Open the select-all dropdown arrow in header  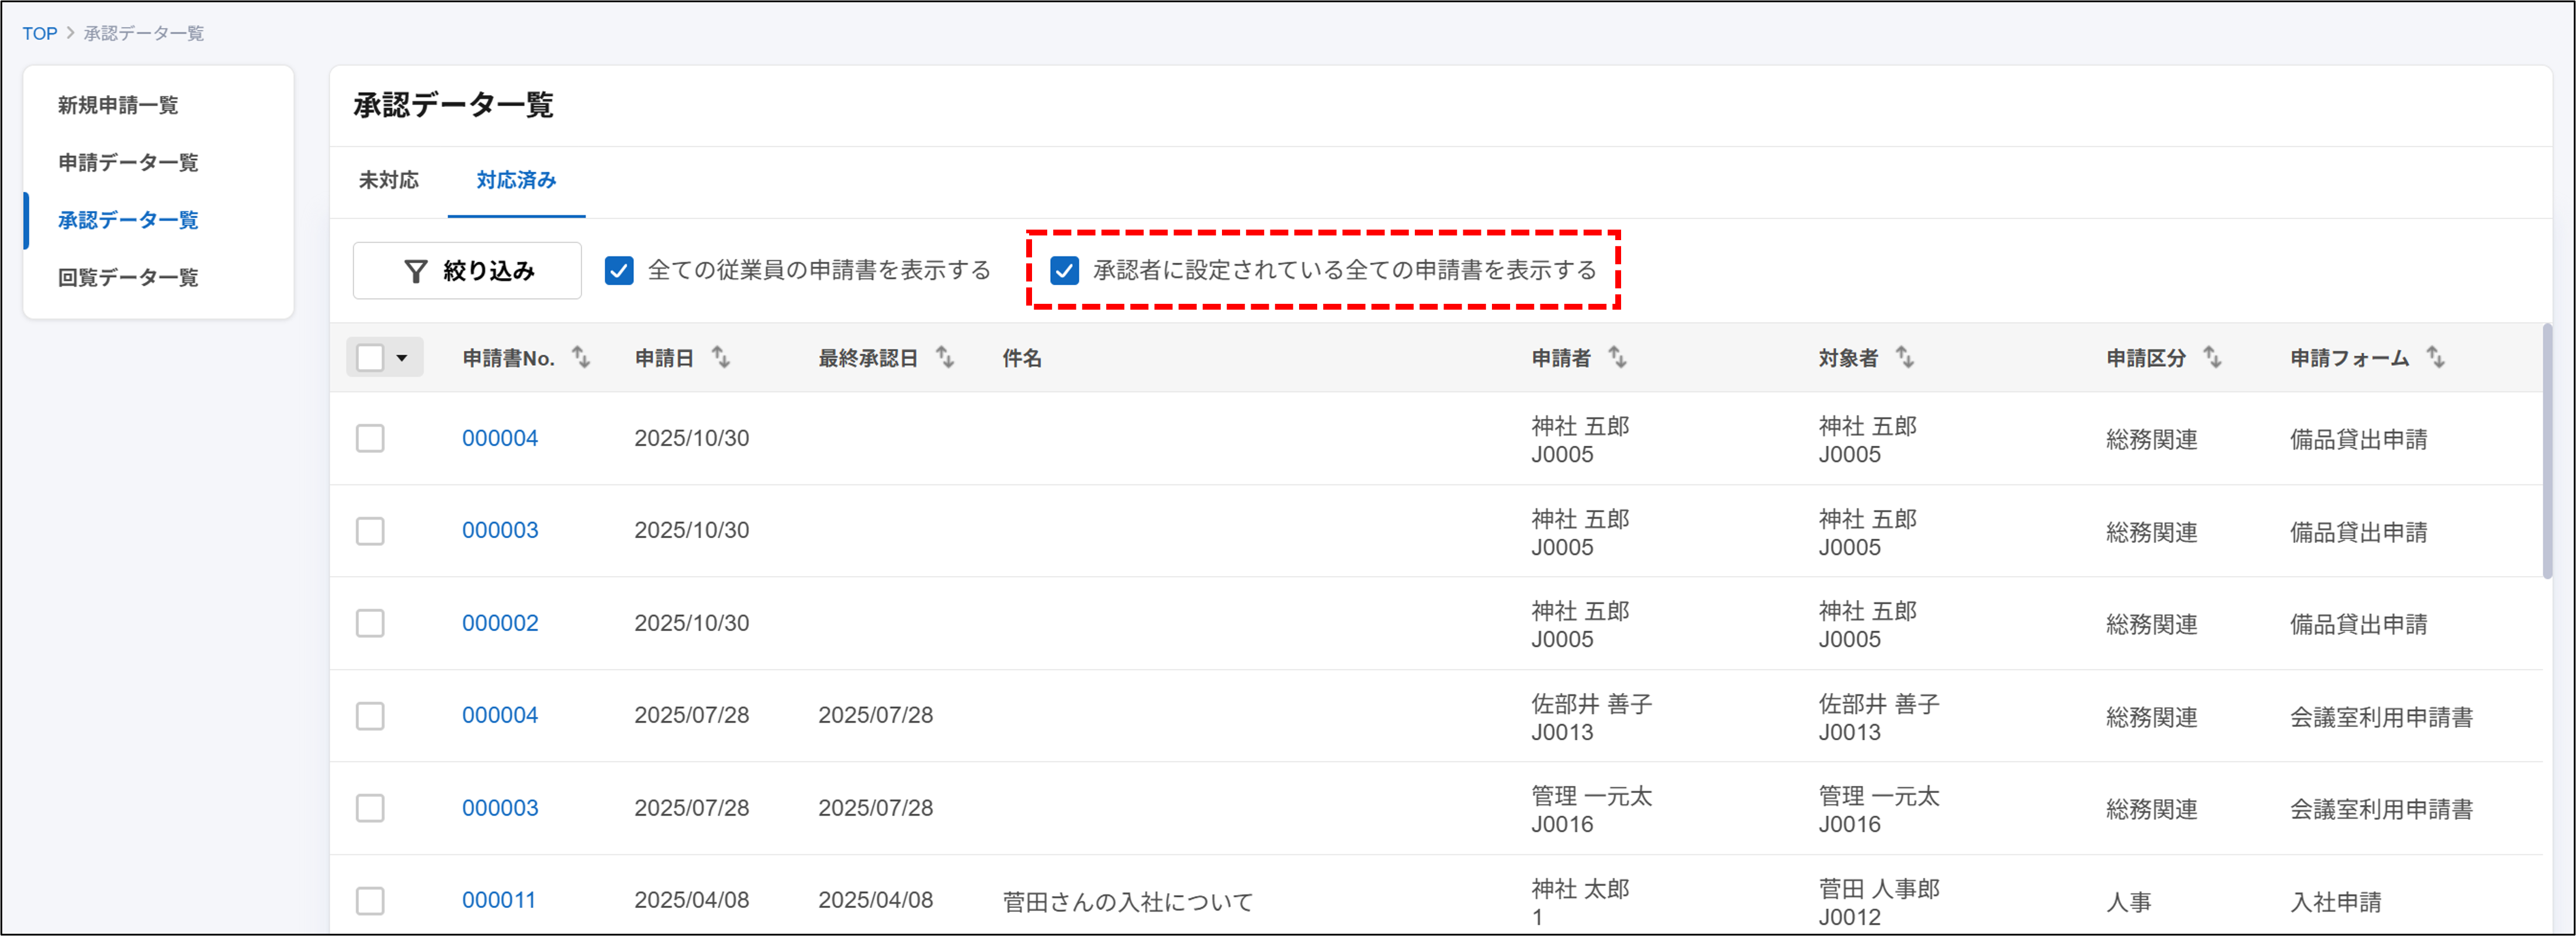tap(402, 358)
